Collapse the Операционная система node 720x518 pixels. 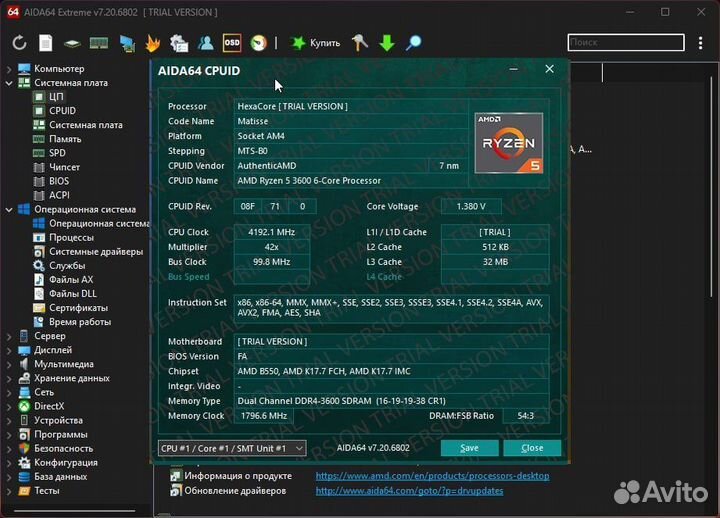(x=9, y=209)
